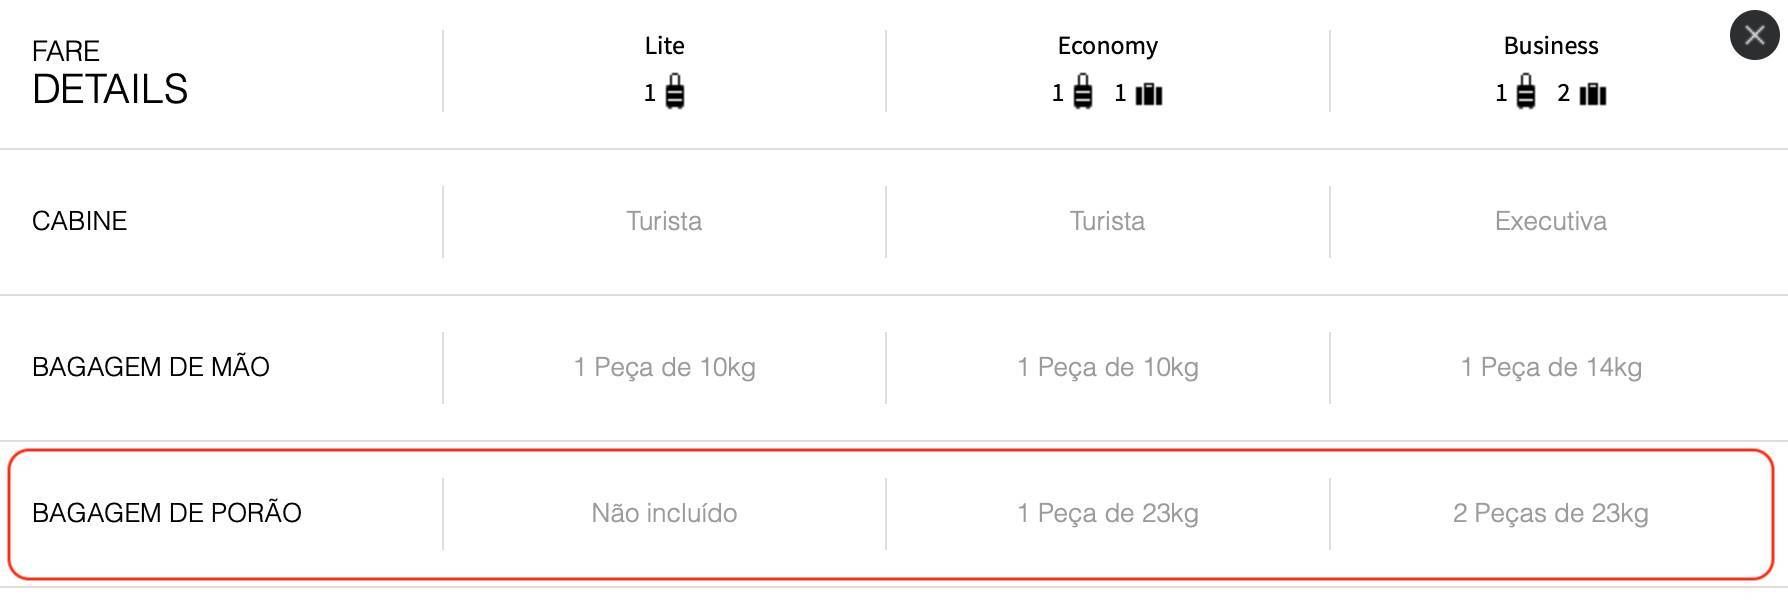
Task: Click Executiva cabin value under Business
Action: [1551, 221]
